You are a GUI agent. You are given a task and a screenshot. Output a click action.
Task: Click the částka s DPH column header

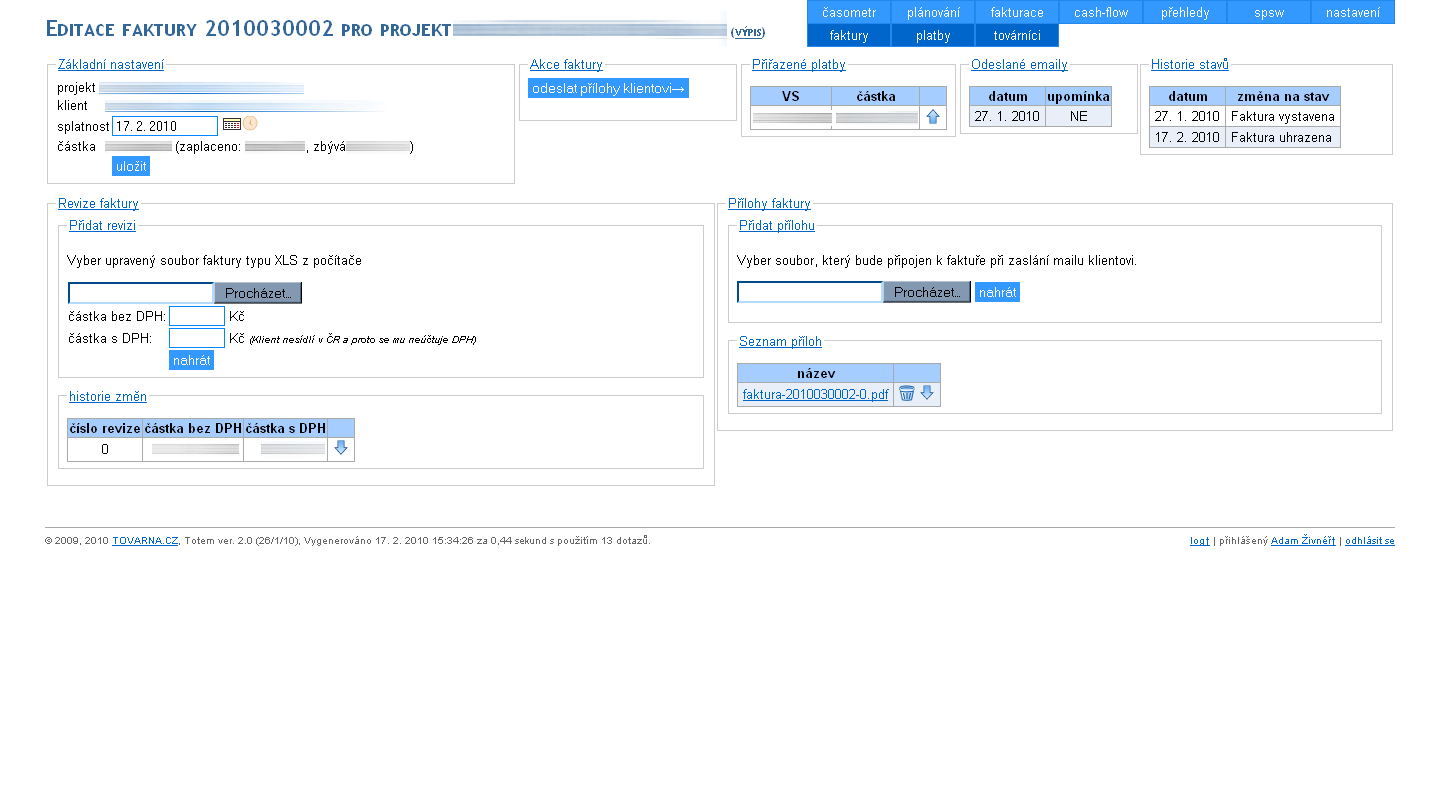pos(286,428)
